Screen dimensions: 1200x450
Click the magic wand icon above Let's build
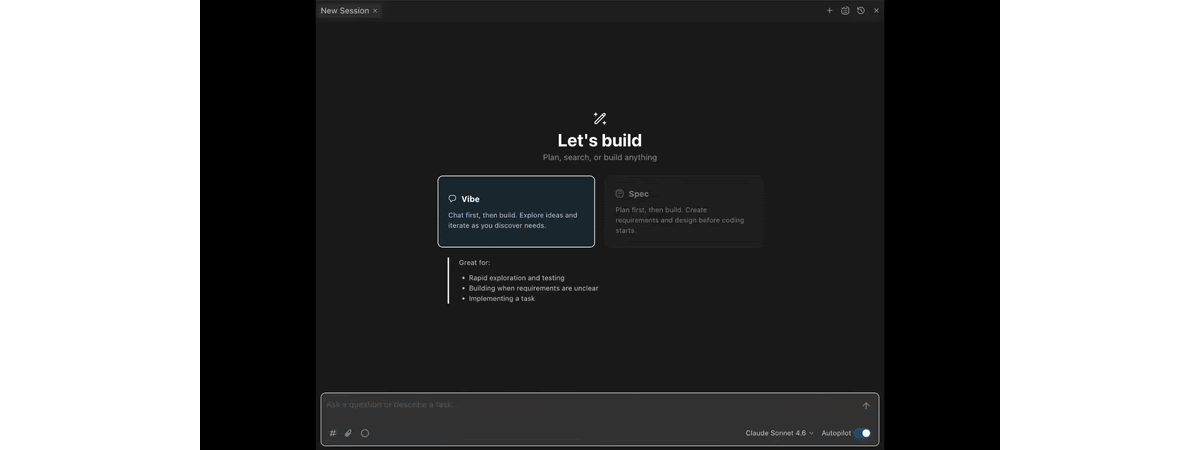pyautogui.click(x=600, y=118)
